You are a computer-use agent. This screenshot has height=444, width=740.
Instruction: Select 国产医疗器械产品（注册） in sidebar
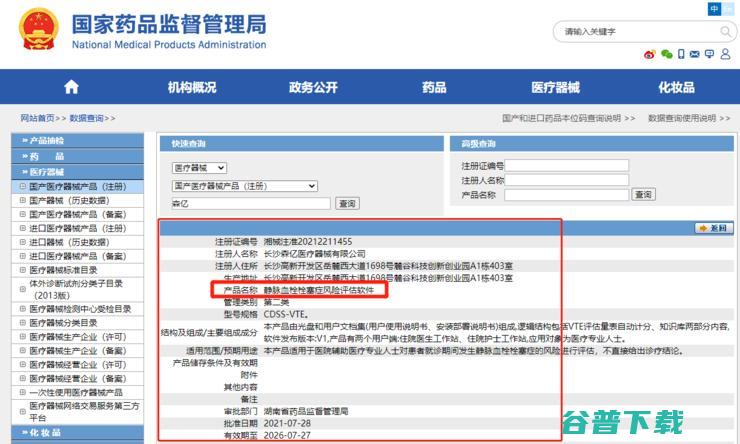point(78,186)
